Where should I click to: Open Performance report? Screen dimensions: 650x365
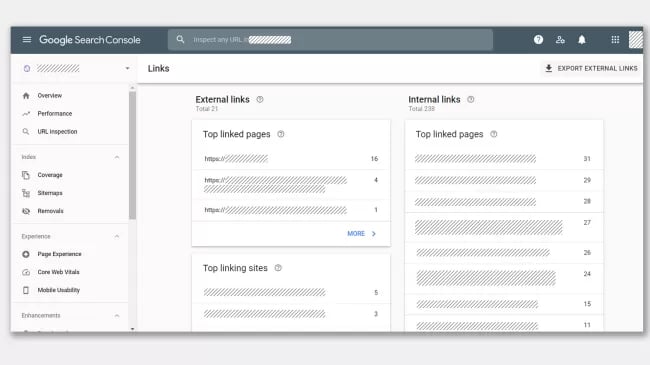55,114
